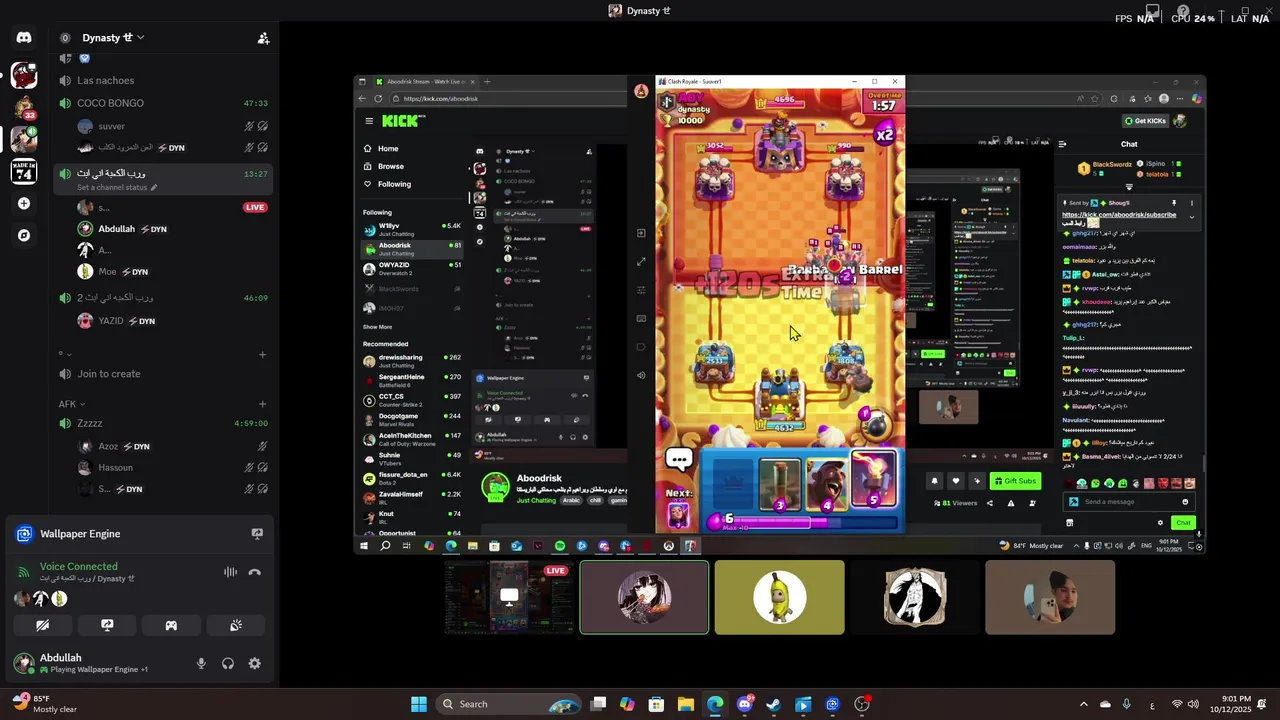1280x720 pixels.
Task: Create channel with plus above Join to create
Action: [x=262, y=354]
